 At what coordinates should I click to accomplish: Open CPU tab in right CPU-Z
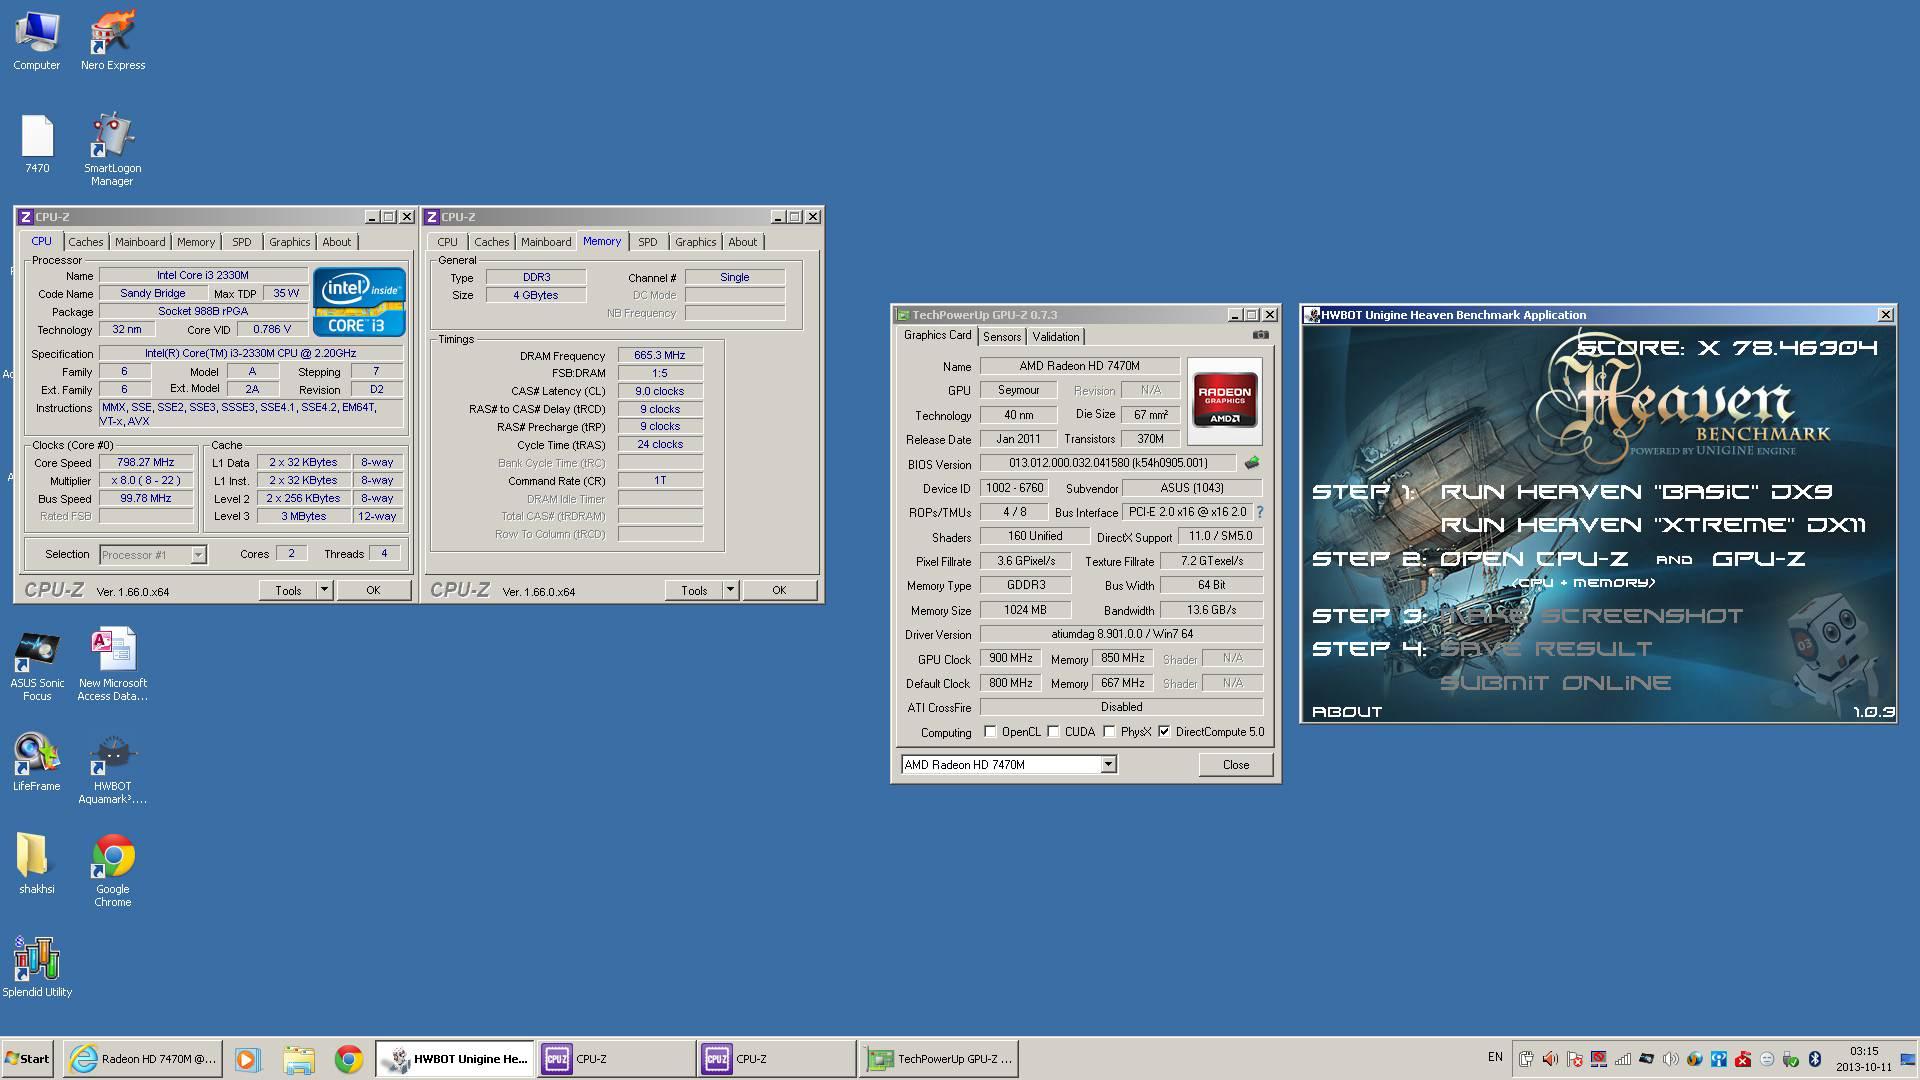click(447, 242)
